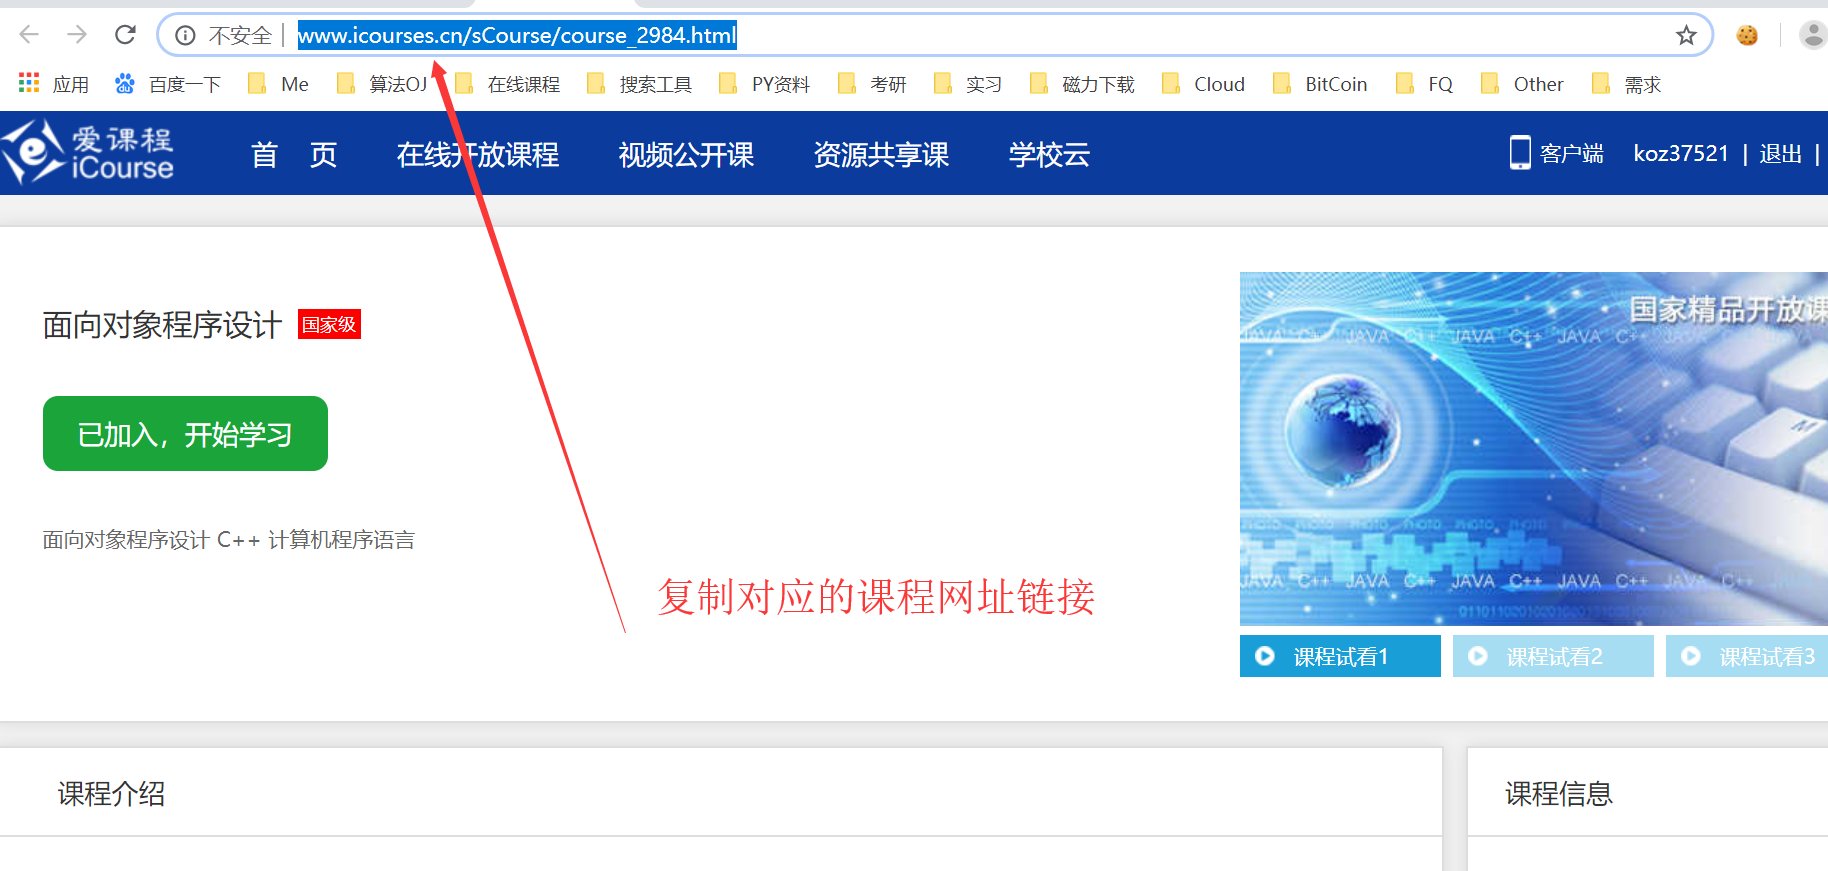
Task: Play 课程试看1 preview
Action: click(1340, 656)
